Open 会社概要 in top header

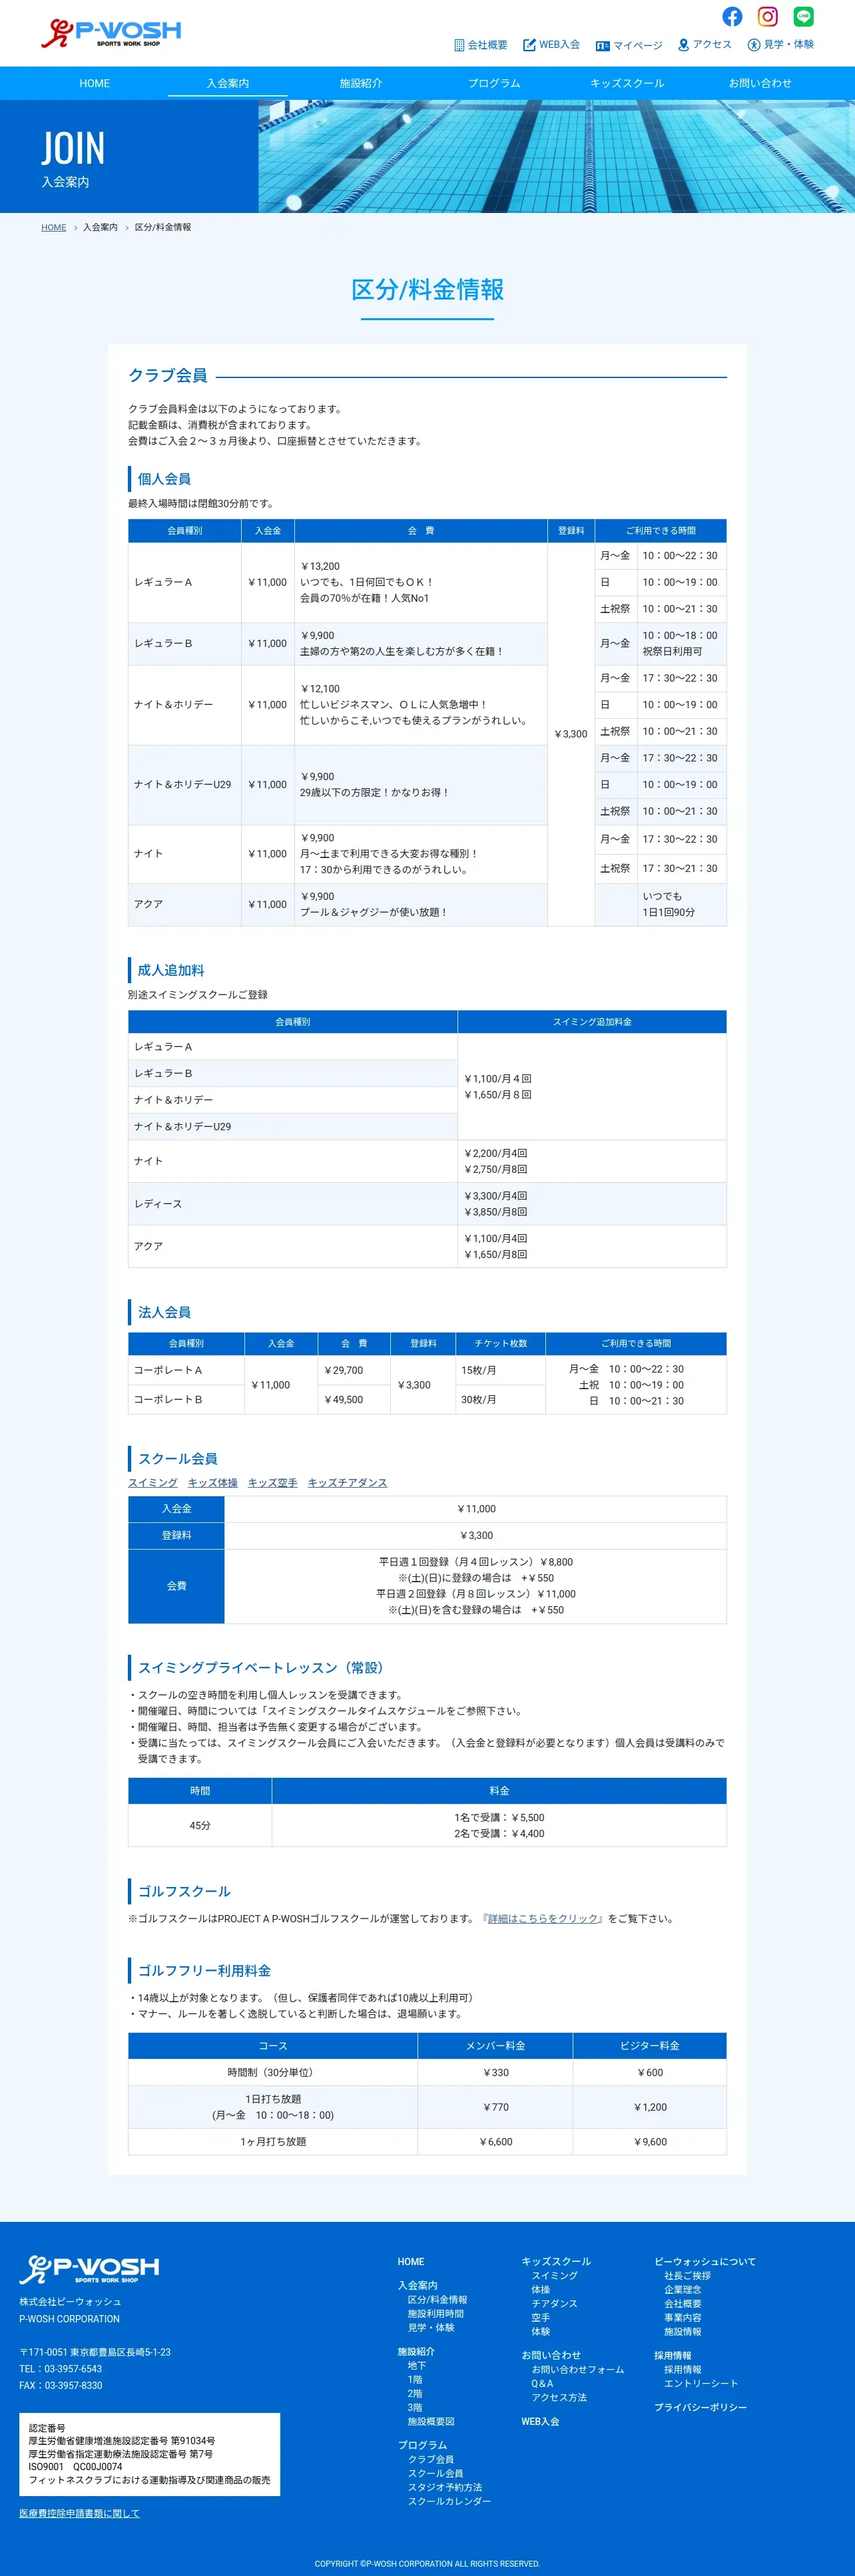coord(487,45)
